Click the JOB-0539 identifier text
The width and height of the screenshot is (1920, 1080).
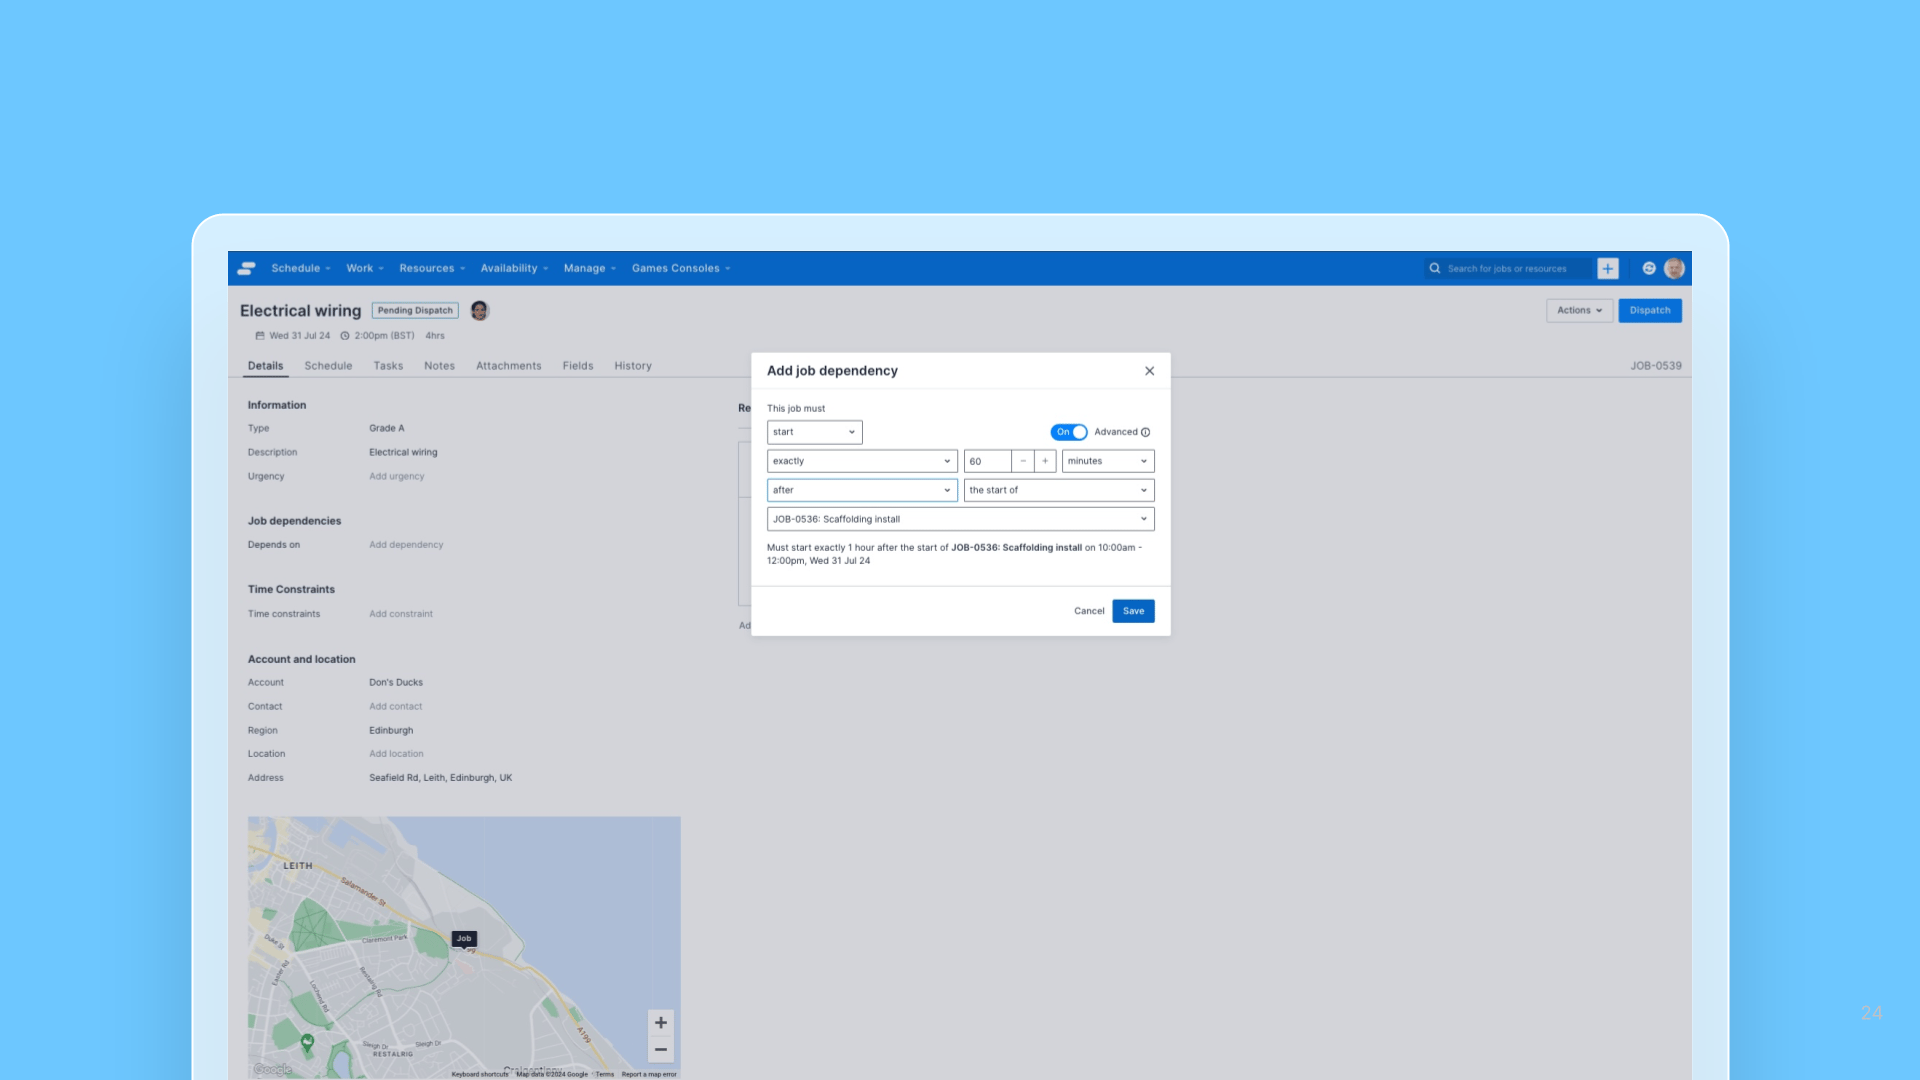click(x=1656, y=366)
